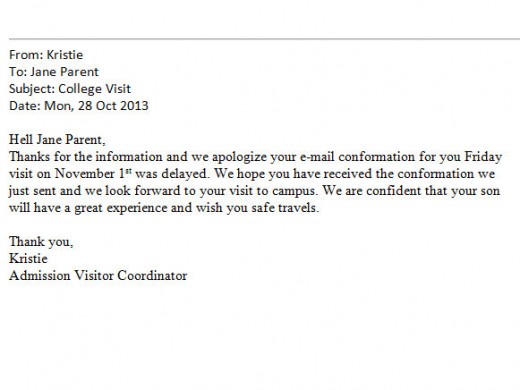Image resolution: width=520 pixels, height=390 pixels.
Task: Click the greeting 'Hell Jane Parent,'
Action: click(57, 140)
